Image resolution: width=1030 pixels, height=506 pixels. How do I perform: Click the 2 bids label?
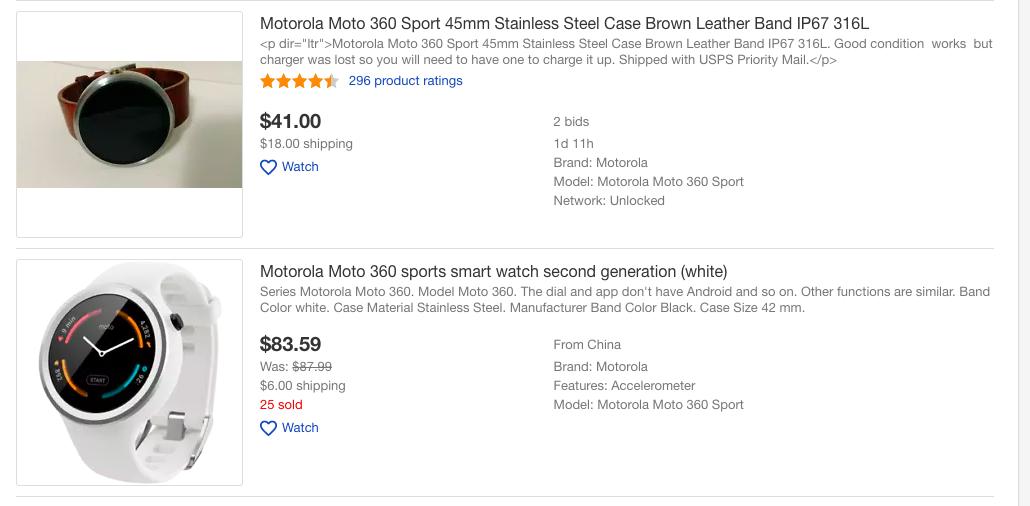tap(571, 122)
